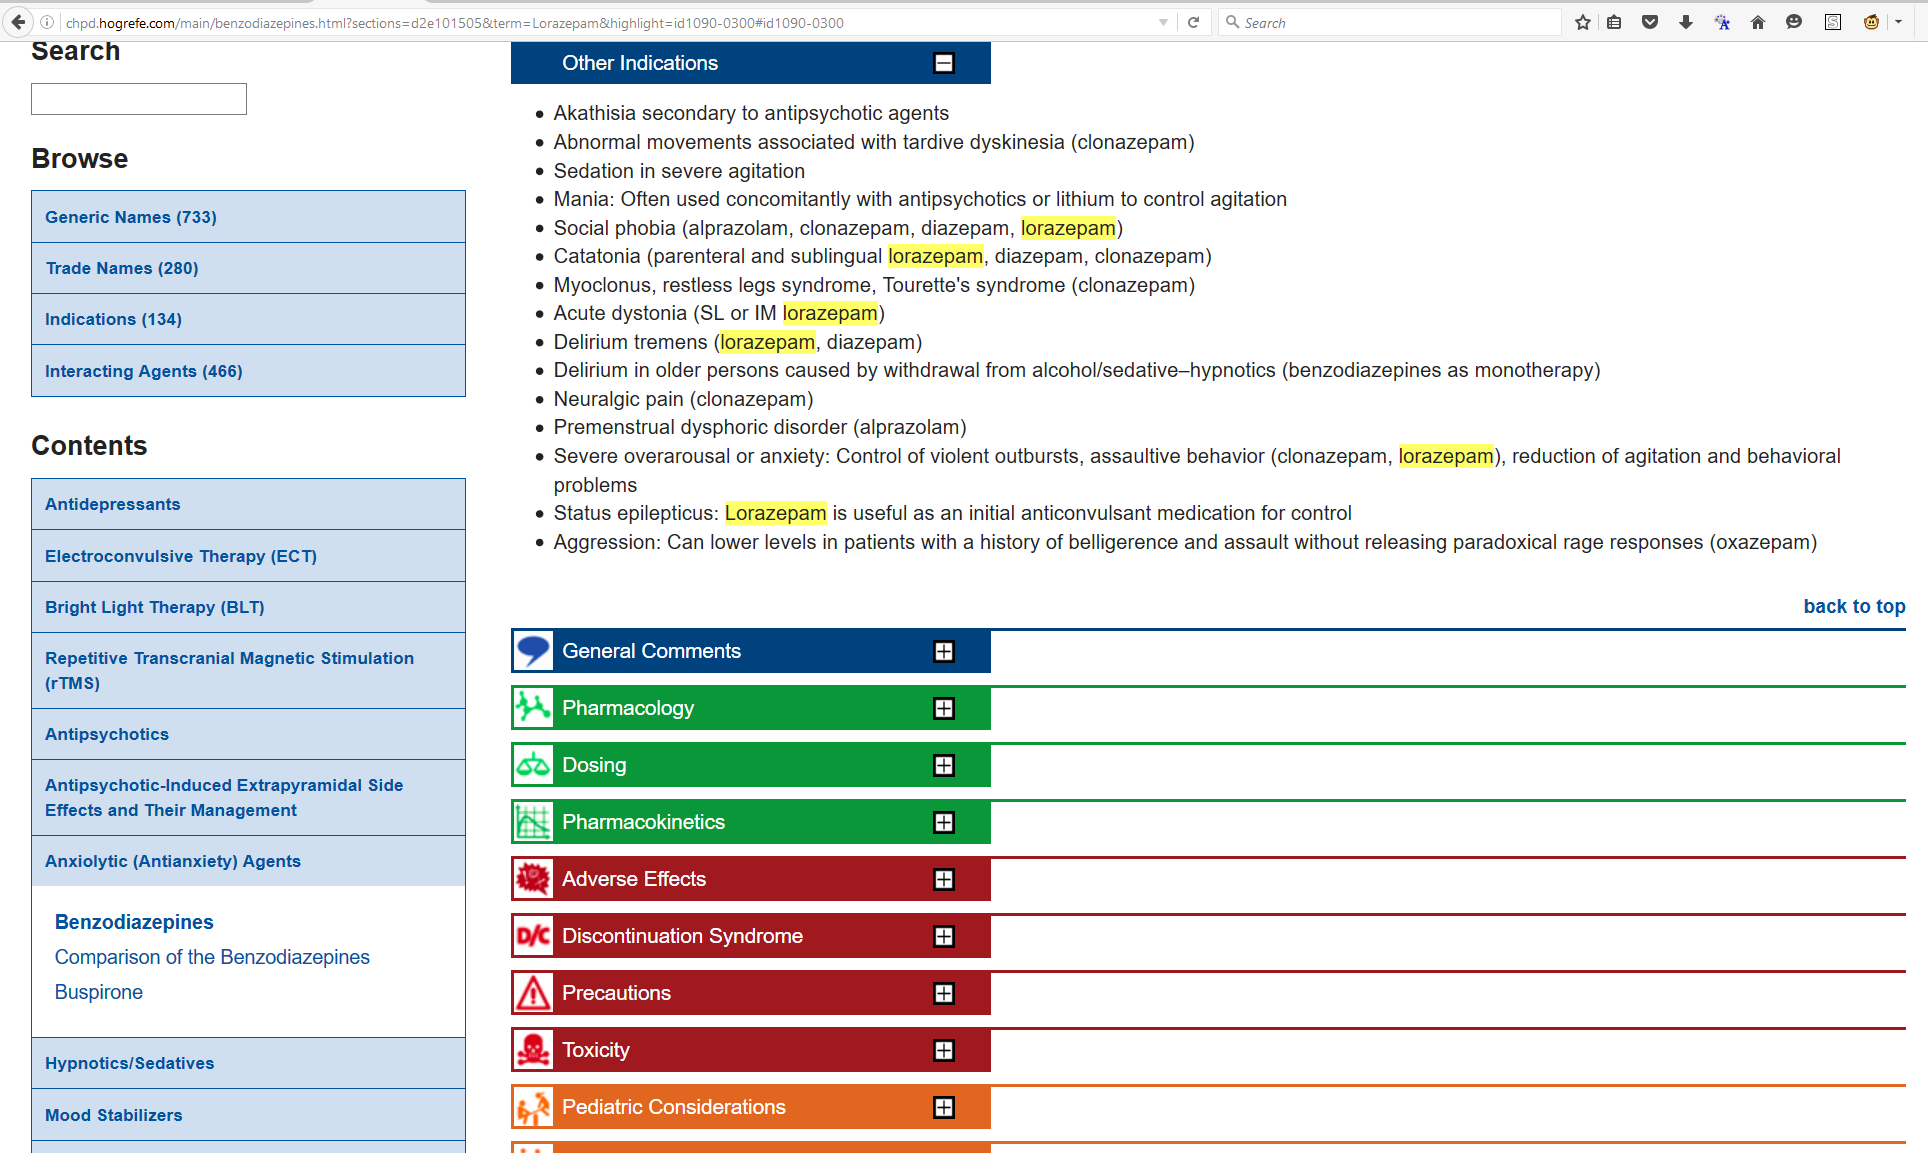Open address bar history dropdown arrow
The width and height of the screenshot is (1928, 1153).
[1163, 22]
